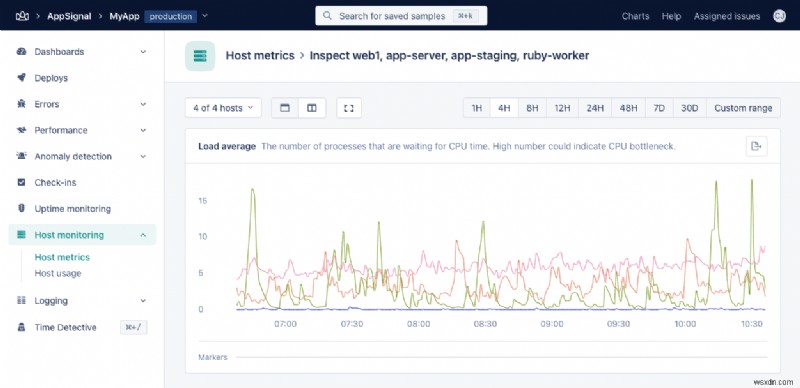This screenshot has width=800, height=388.
Task: Click the Host monitoring server icon
Action: [21, 235]
